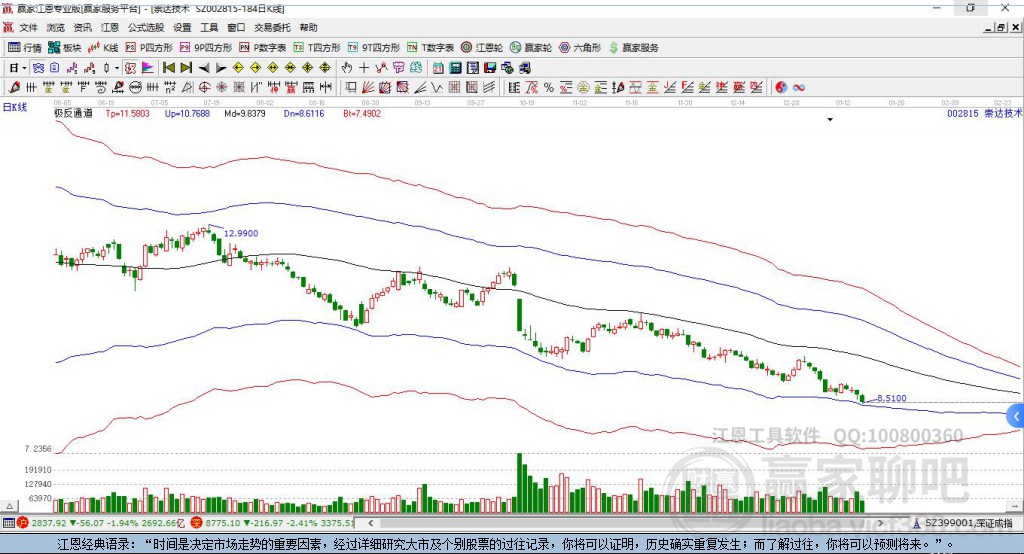Click the Bt=7.4902 indicator value

tap(362, 114)
